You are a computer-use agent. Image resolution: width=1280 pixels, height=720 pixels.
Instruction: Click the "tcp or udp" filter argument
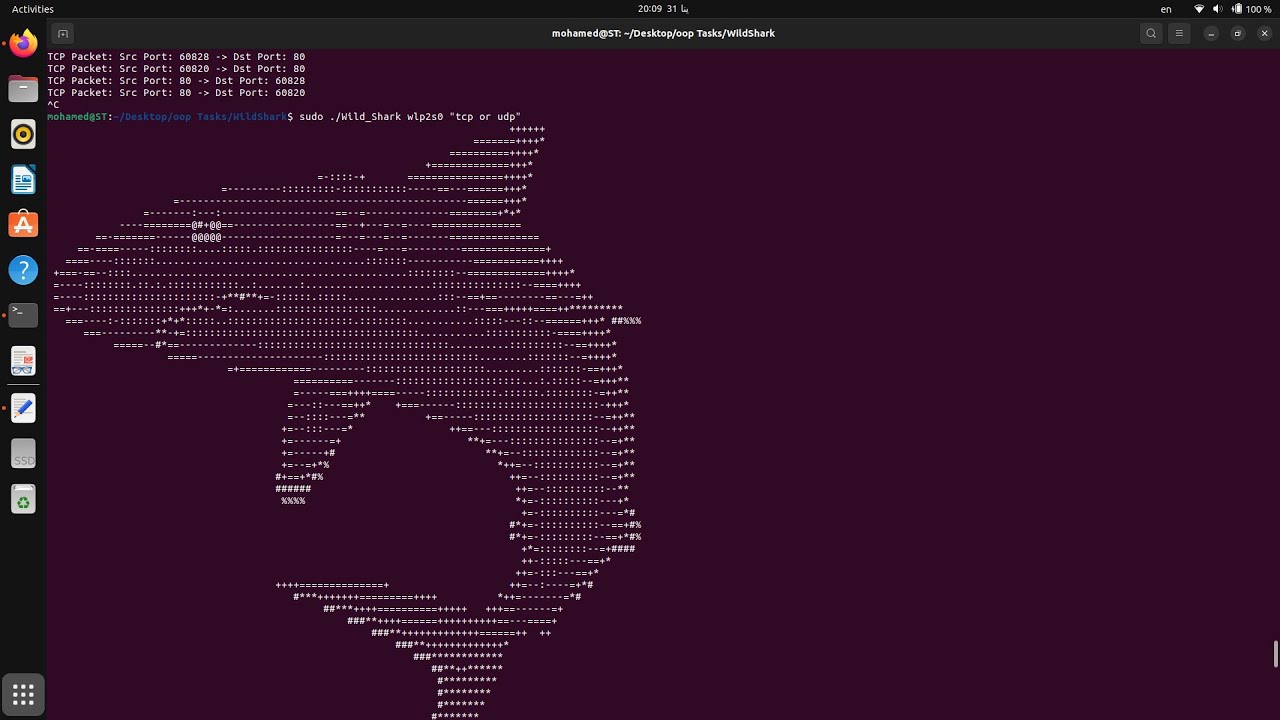coord(485,117)
